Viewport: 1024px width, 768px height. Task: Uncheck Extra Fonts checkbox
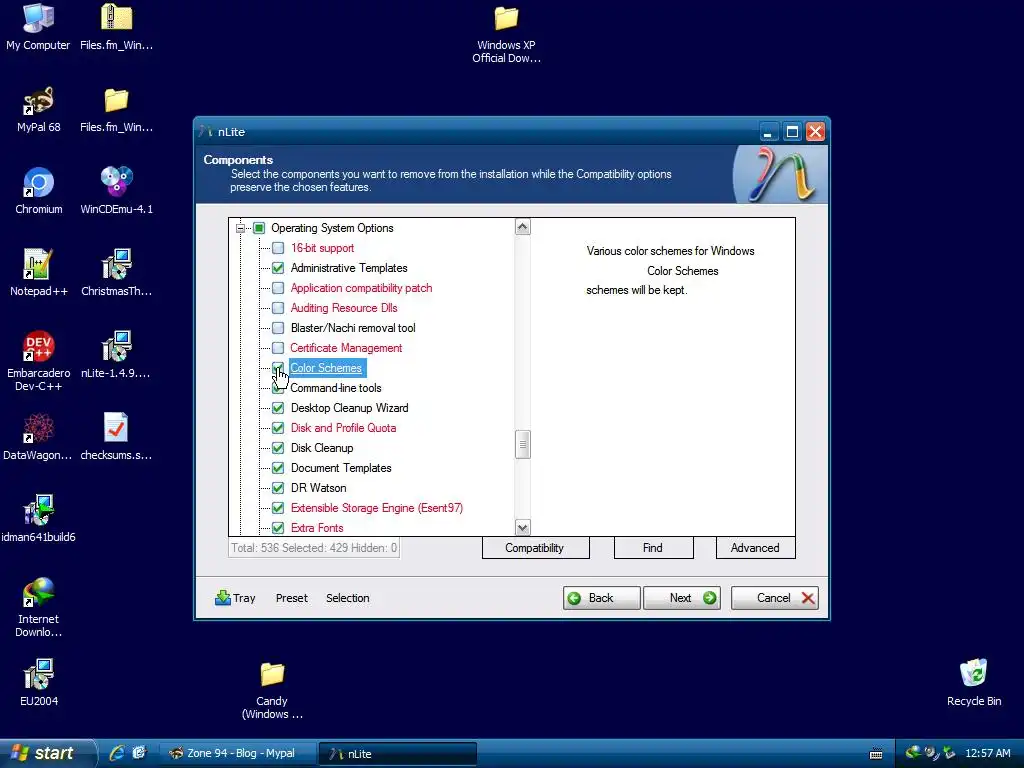278,528
